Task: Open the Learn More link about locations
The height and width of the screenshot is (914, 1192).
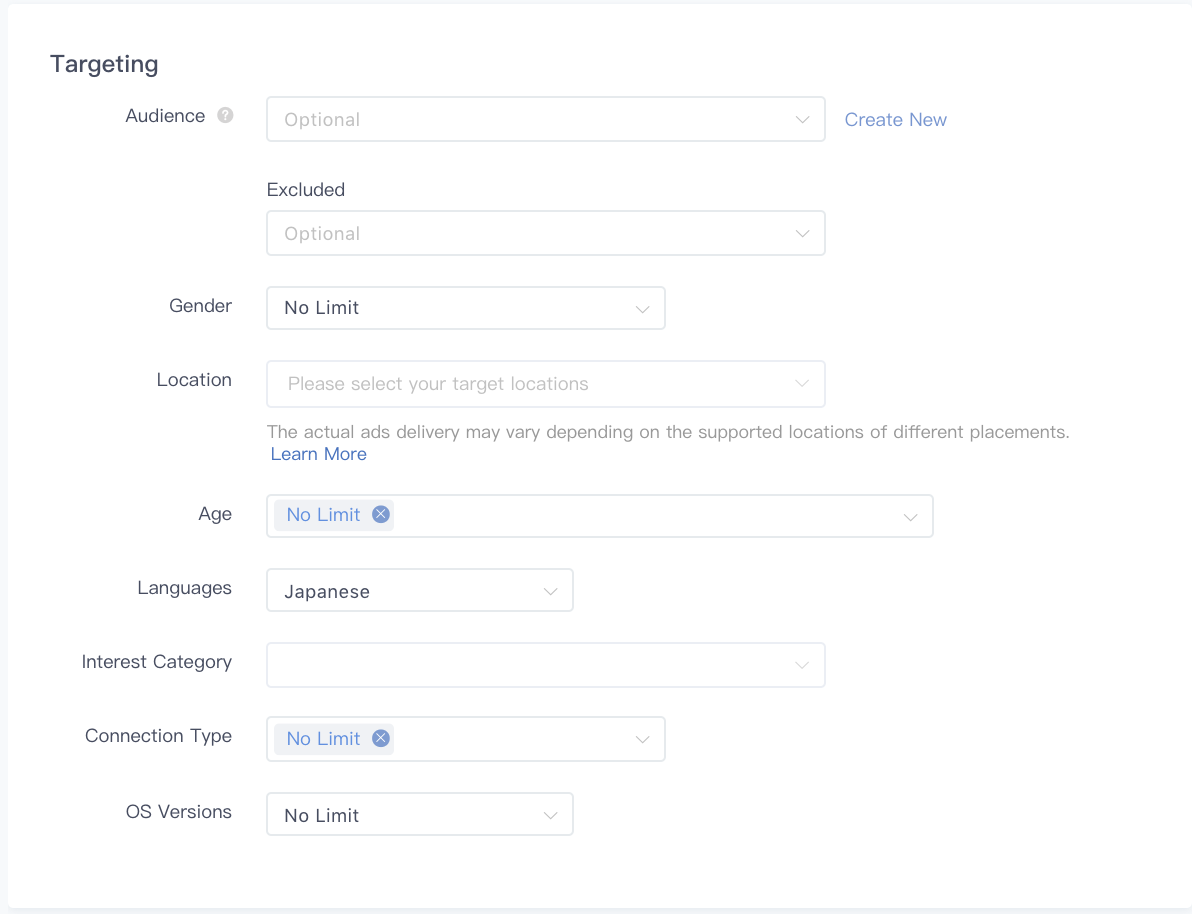Action: tap(318, 454)
